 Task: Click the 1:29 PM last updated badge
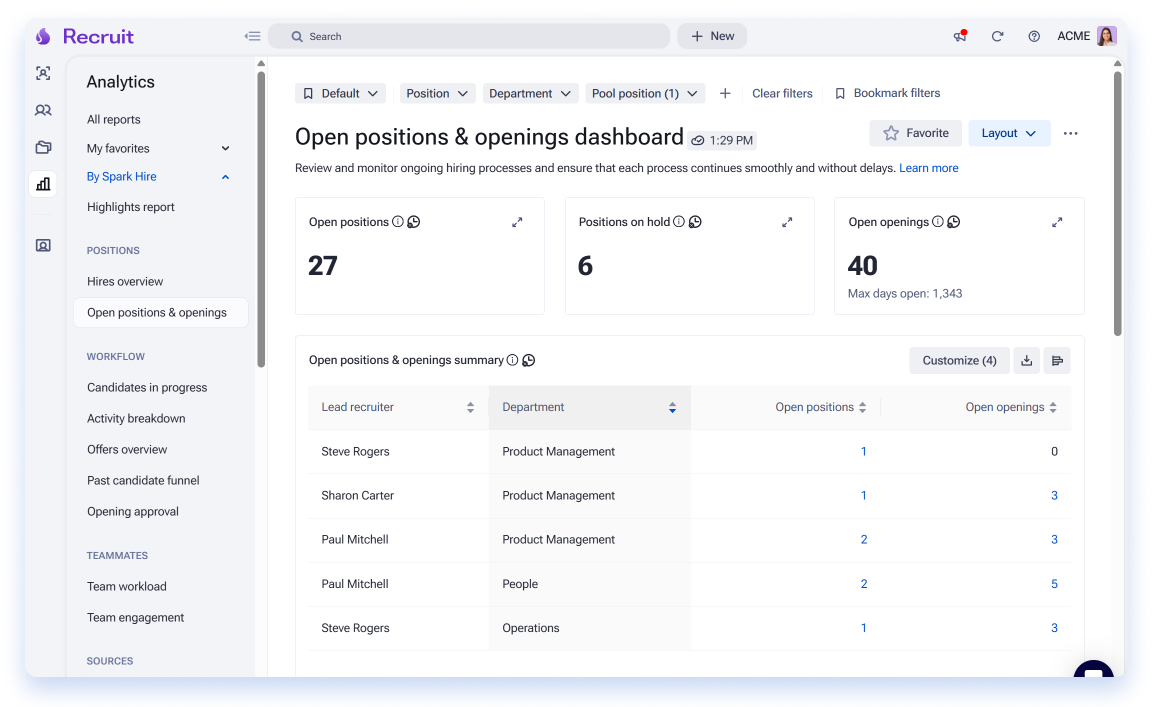click(x=722, y=140)
